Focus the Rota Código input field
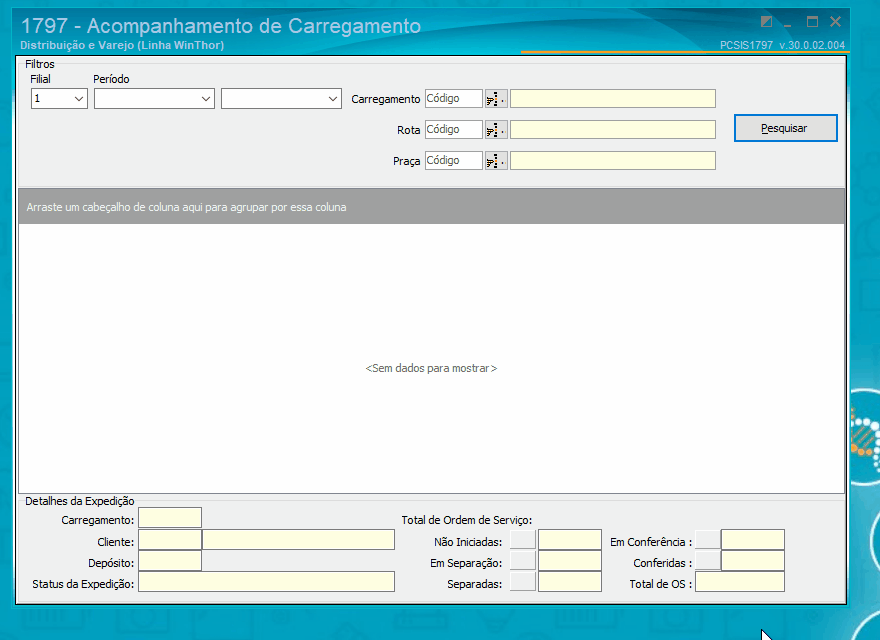This screenshot has width=880, height=640. (453, 130)
